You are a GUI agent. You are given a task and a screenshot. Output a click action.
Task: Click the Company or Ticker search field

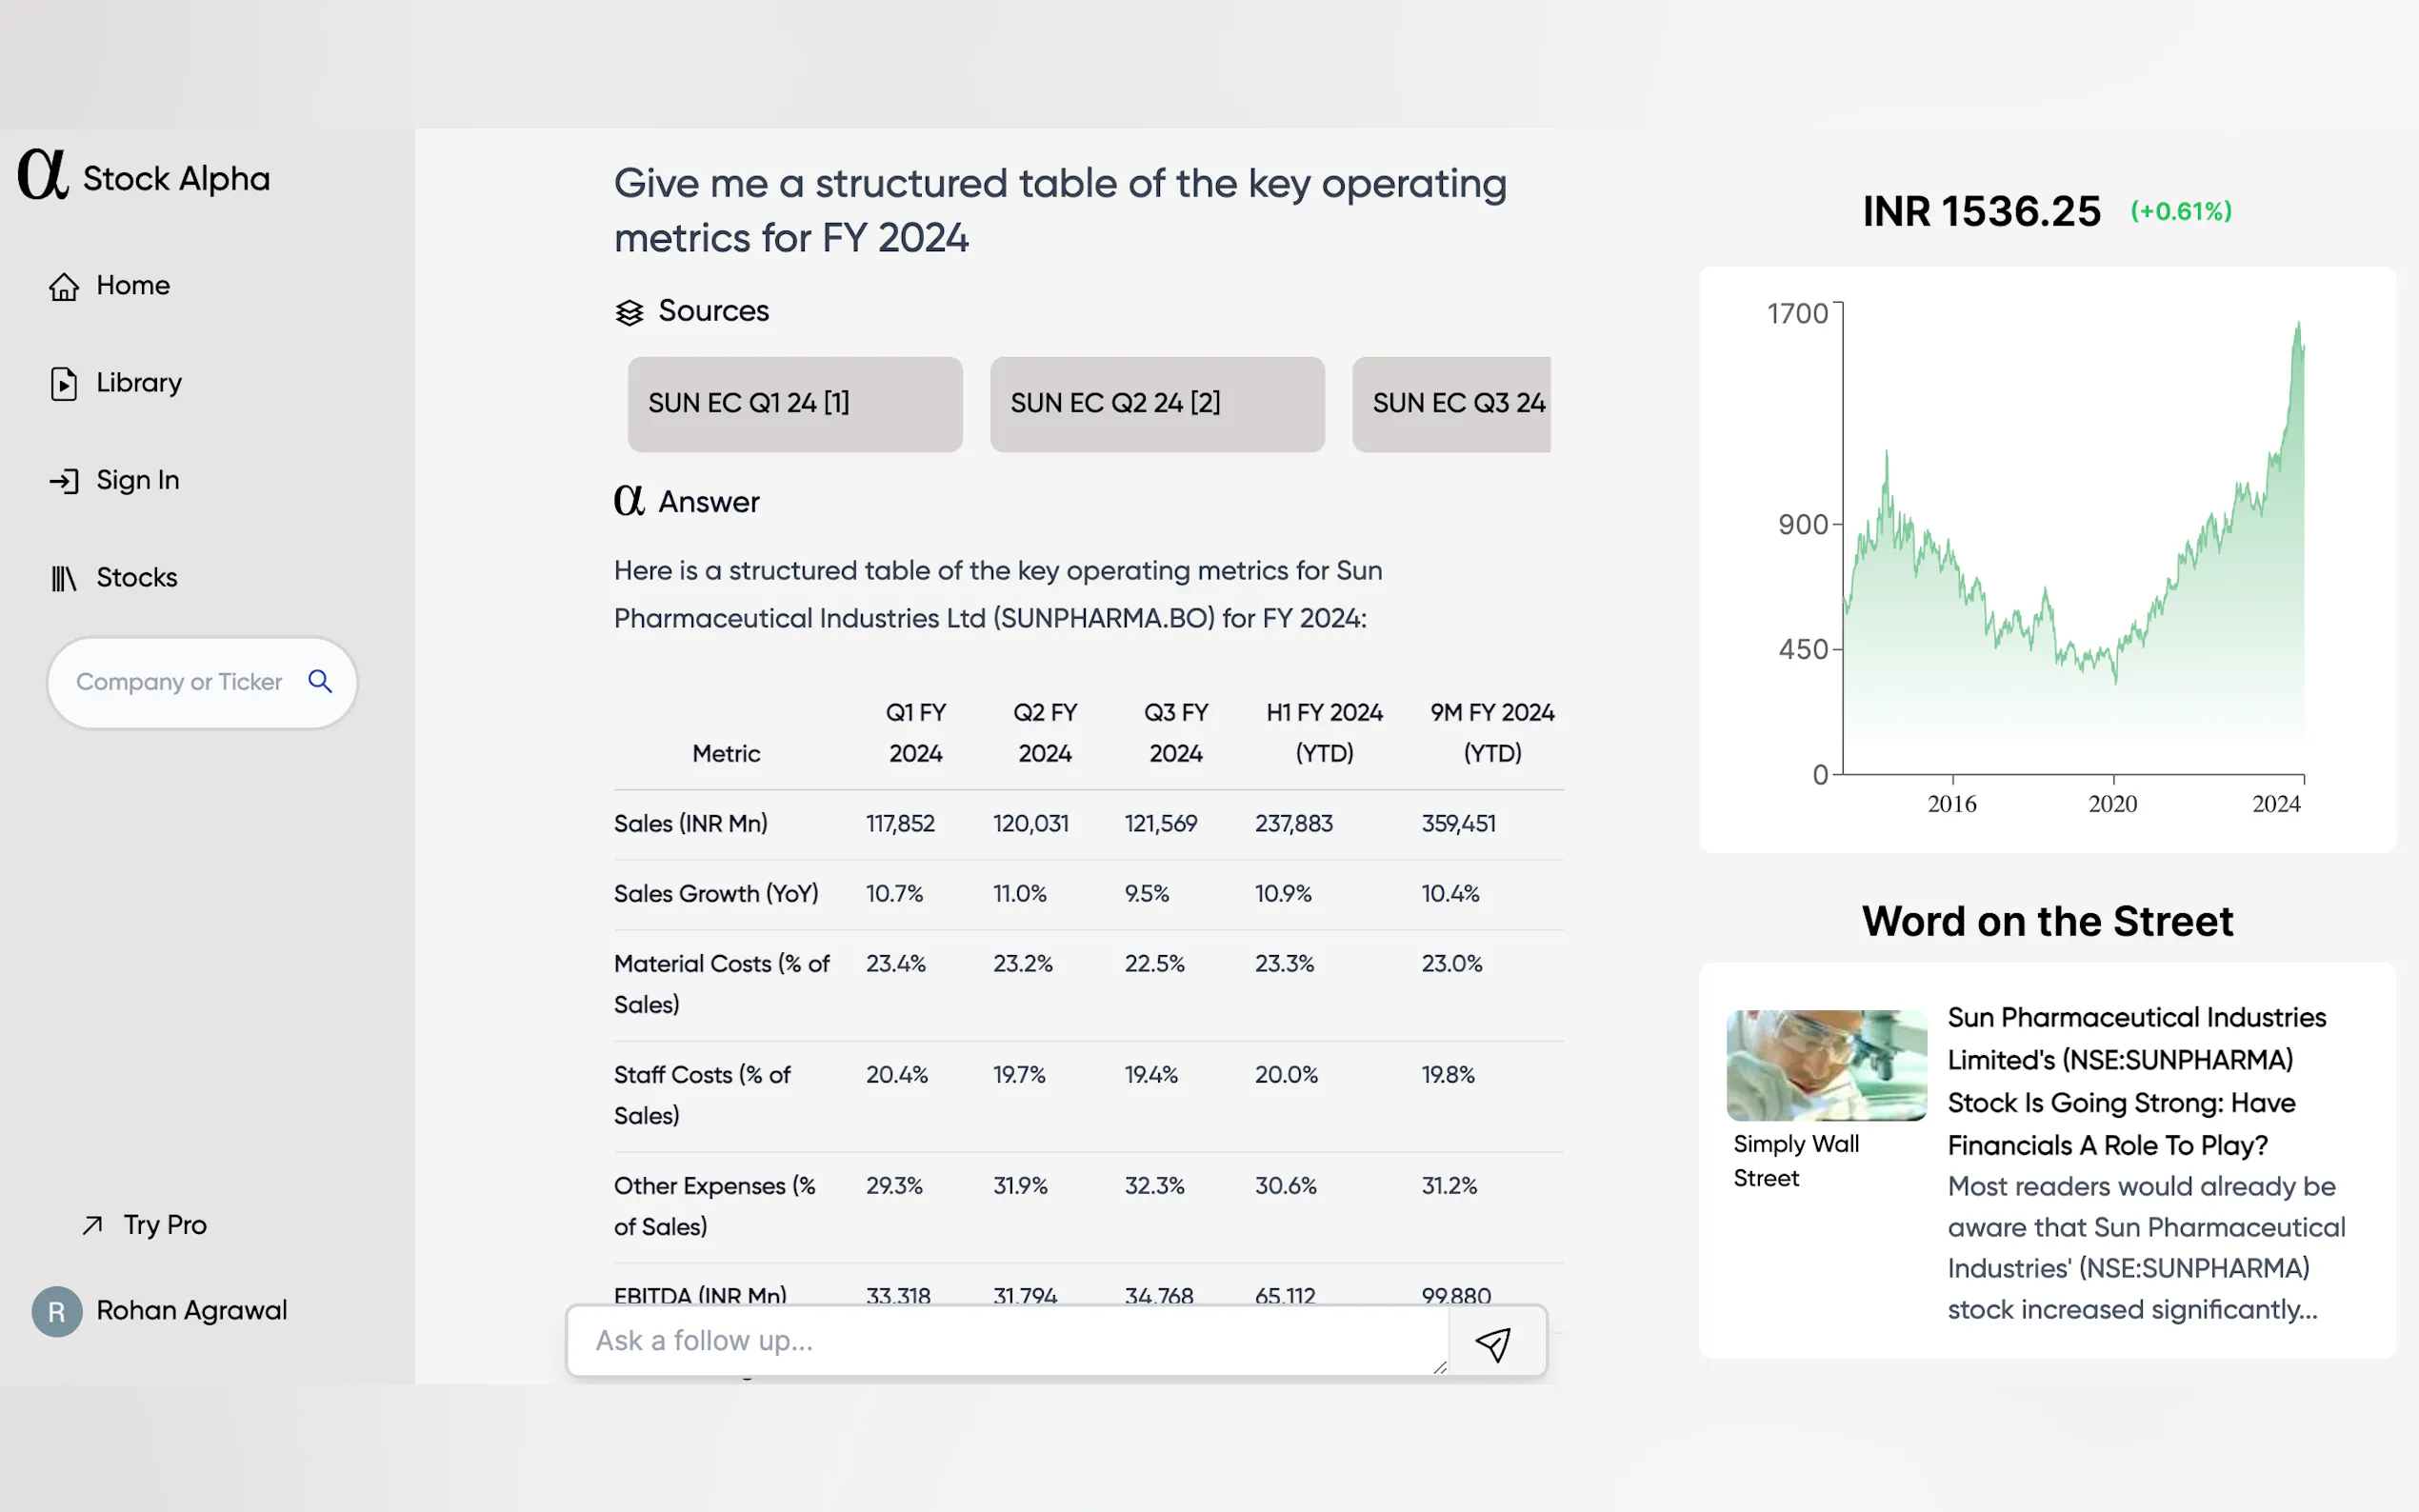180,682
